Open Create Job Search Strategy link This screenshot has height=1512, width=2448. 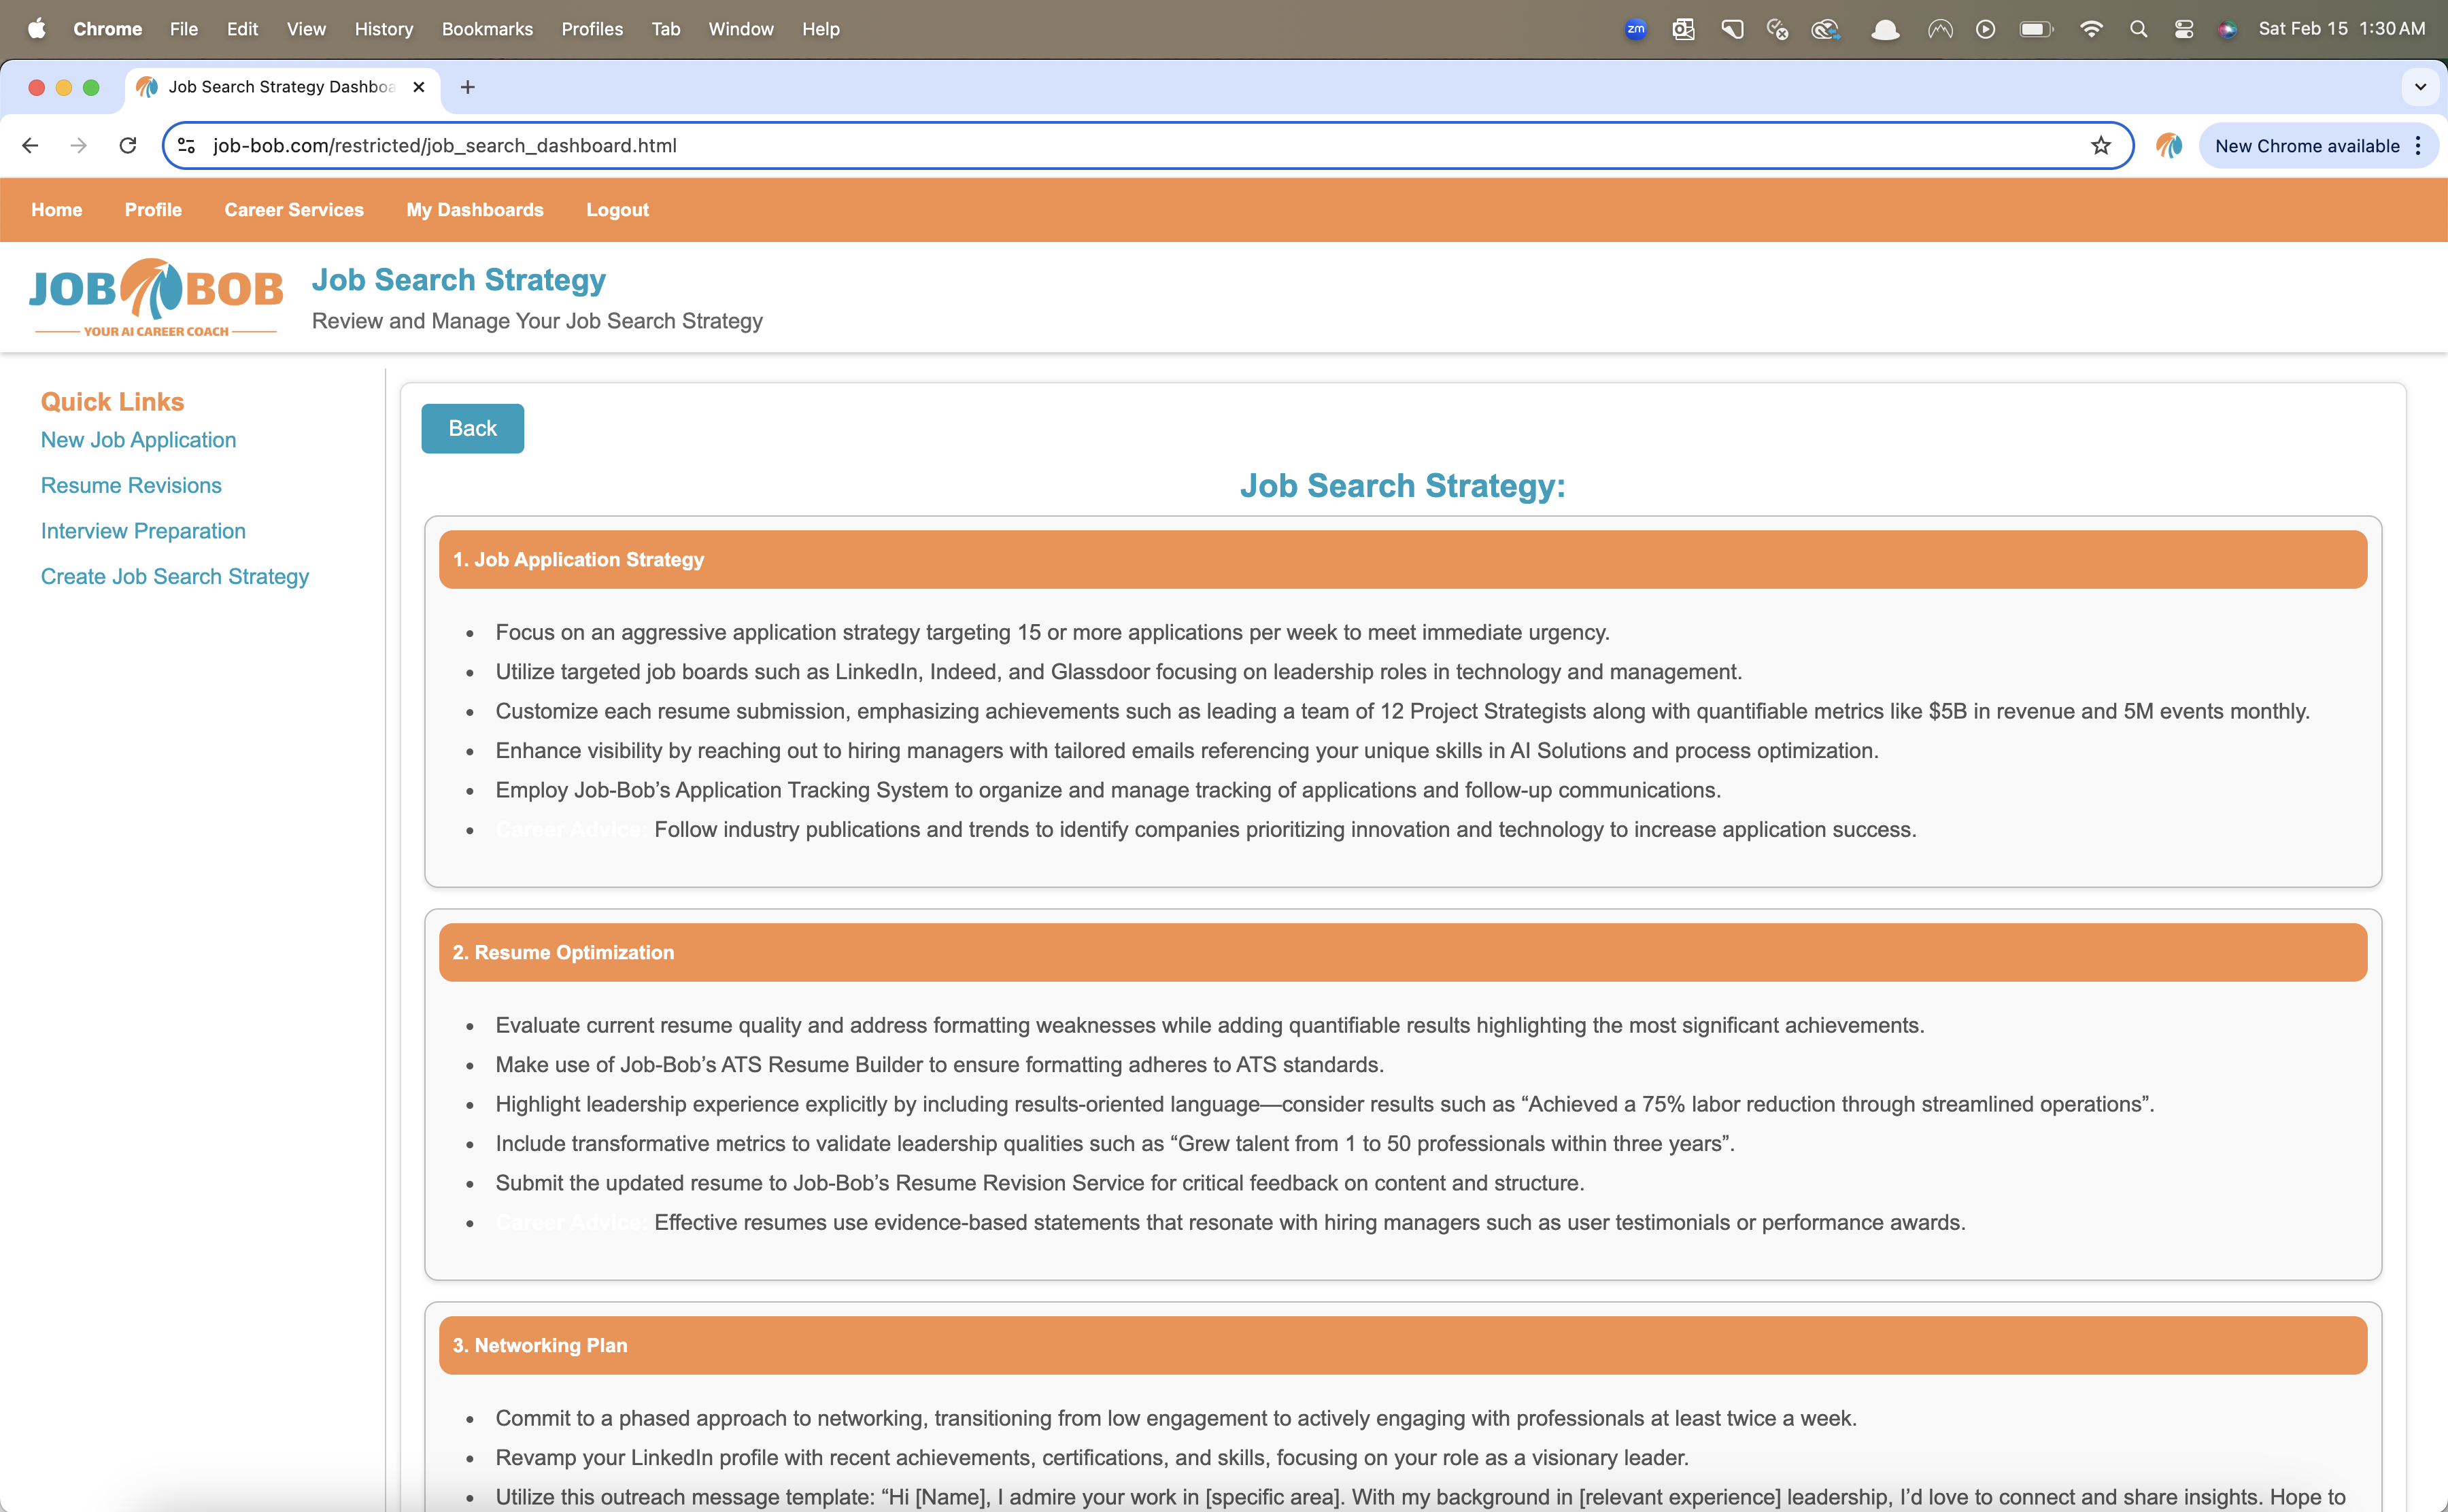coord(175,577)
